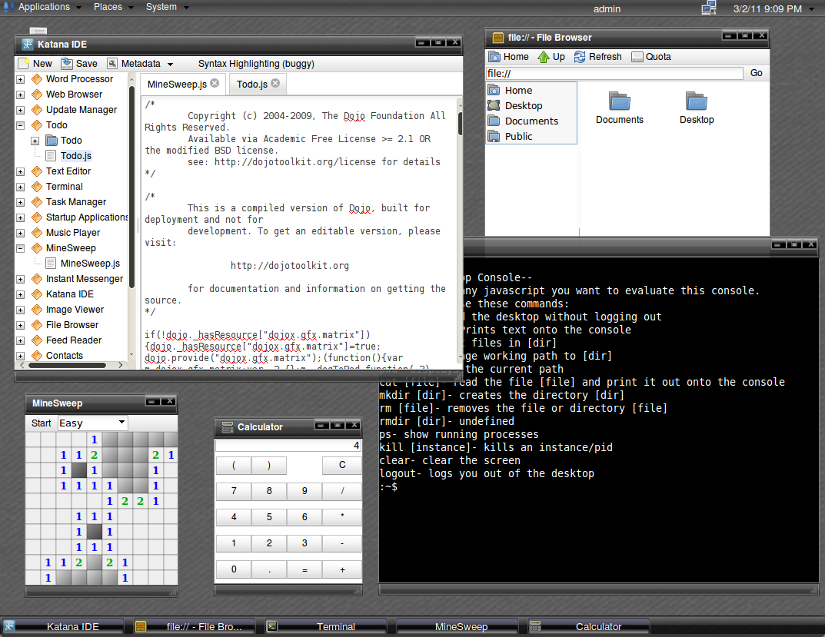Open the Desktop folder icon in File Browser pane
The width and height of the screenshot is (825, 637).
pyautogui.click(x=697, y=100)
